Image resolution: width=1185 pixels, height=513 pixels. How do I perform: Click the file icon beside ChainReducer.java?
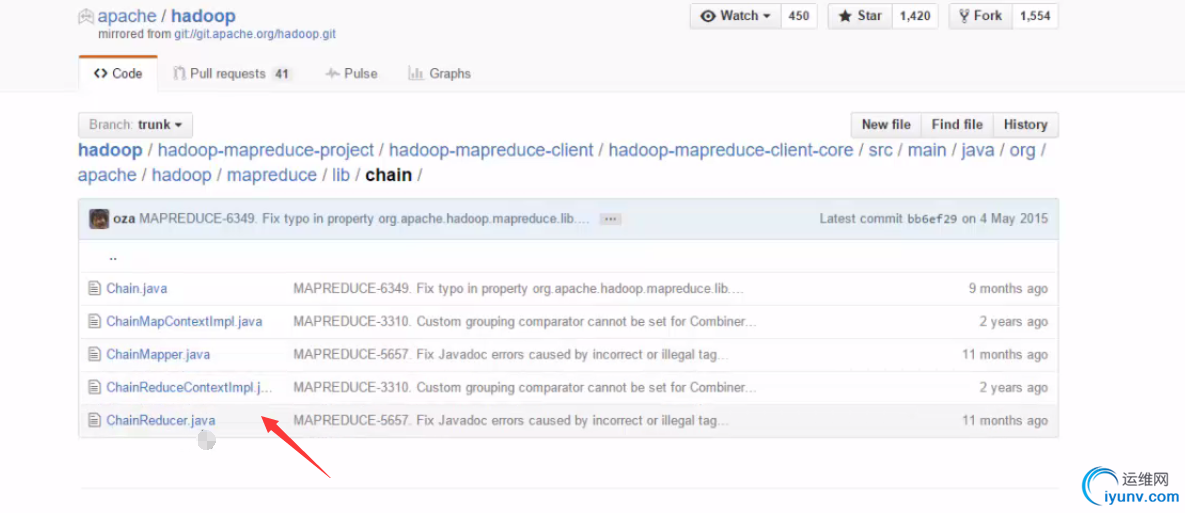click(x=94, y=420)
